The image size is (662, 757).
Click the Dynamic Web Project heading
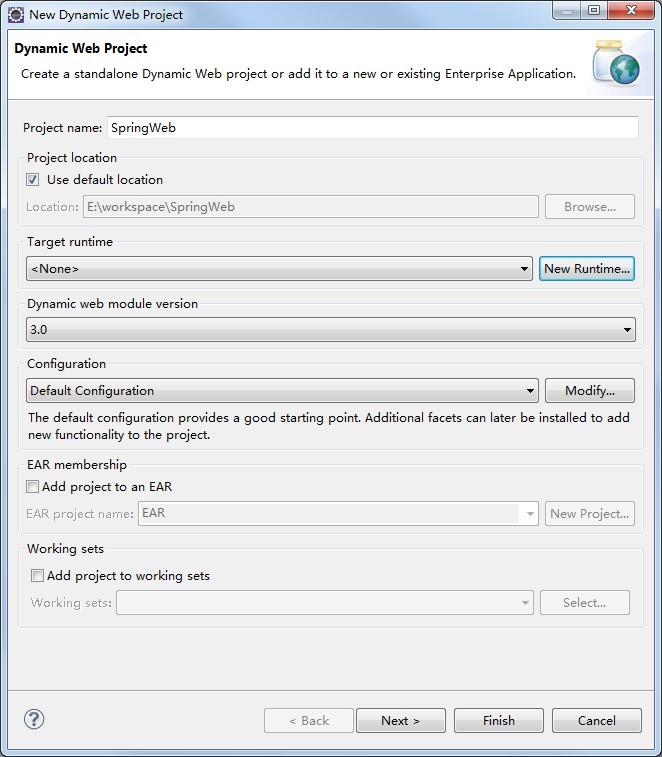[x=80, y=48]
